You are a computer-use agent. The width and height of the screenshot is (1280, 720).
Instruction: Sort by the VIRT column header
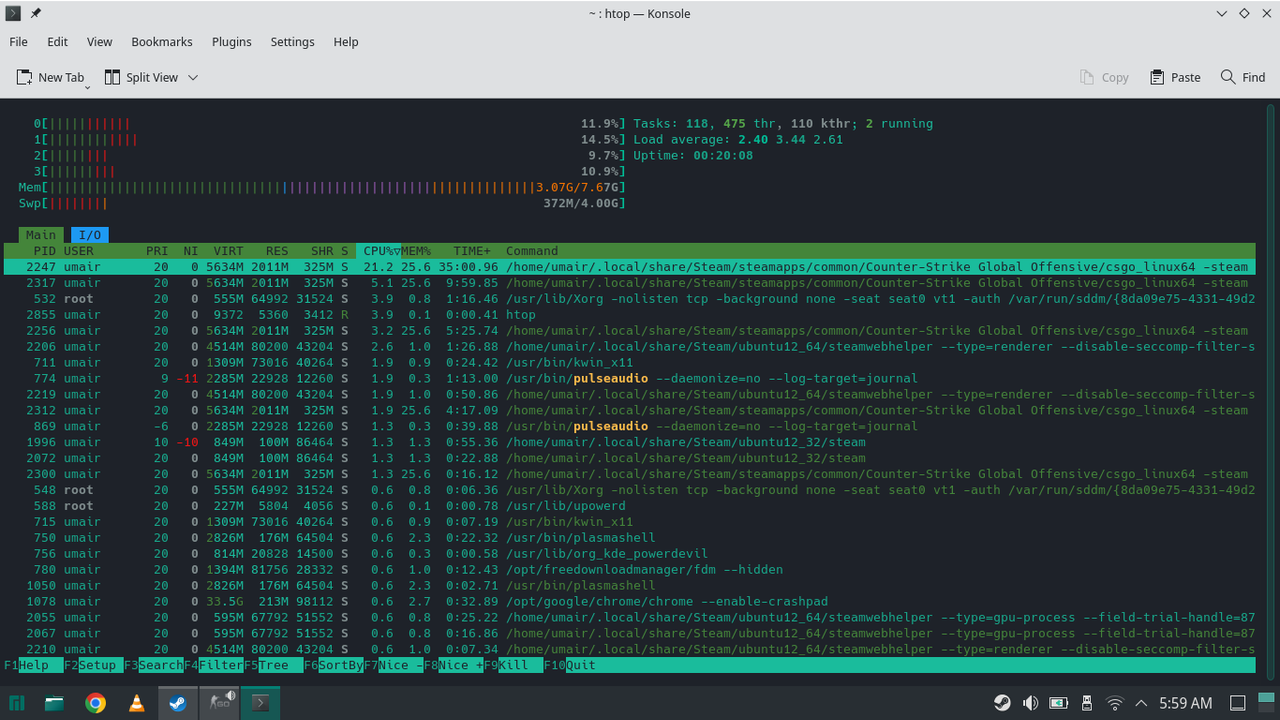(228, 251)
